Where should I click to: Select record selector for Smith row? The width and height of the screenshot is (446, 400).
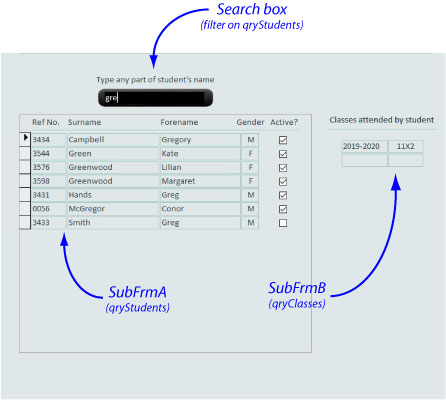(25, 223)
